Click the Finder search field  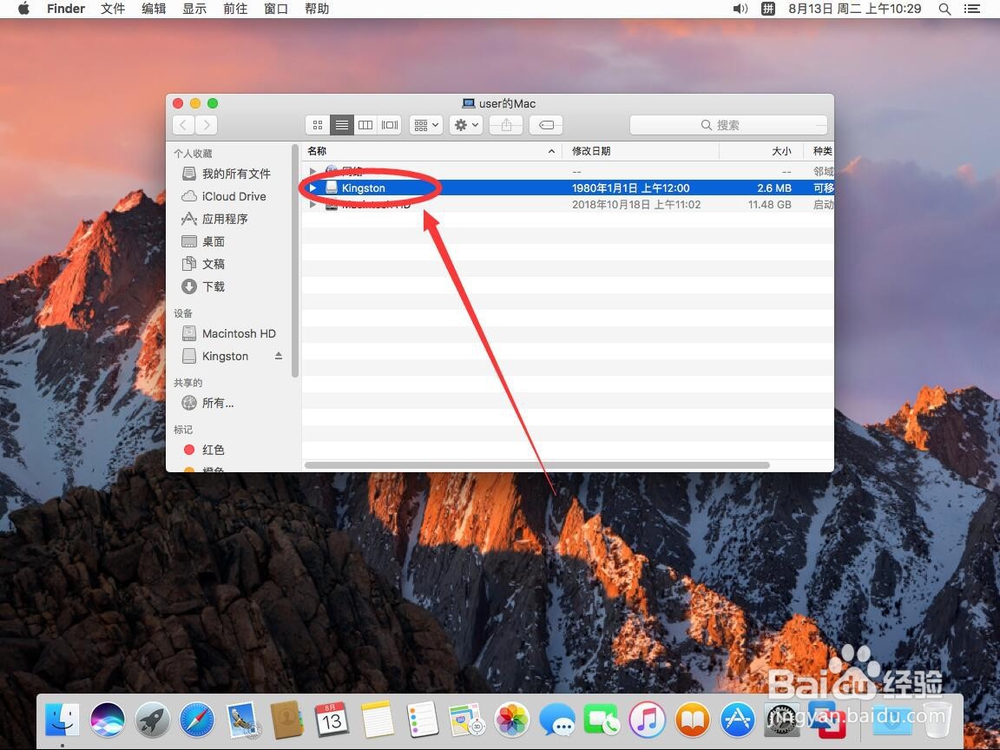728,125
